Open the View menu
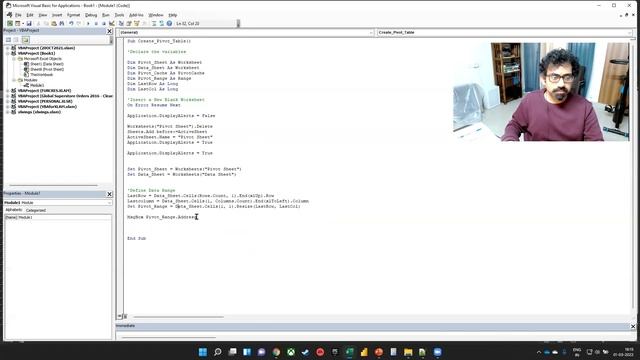640x360 pixels. point(42,15)
